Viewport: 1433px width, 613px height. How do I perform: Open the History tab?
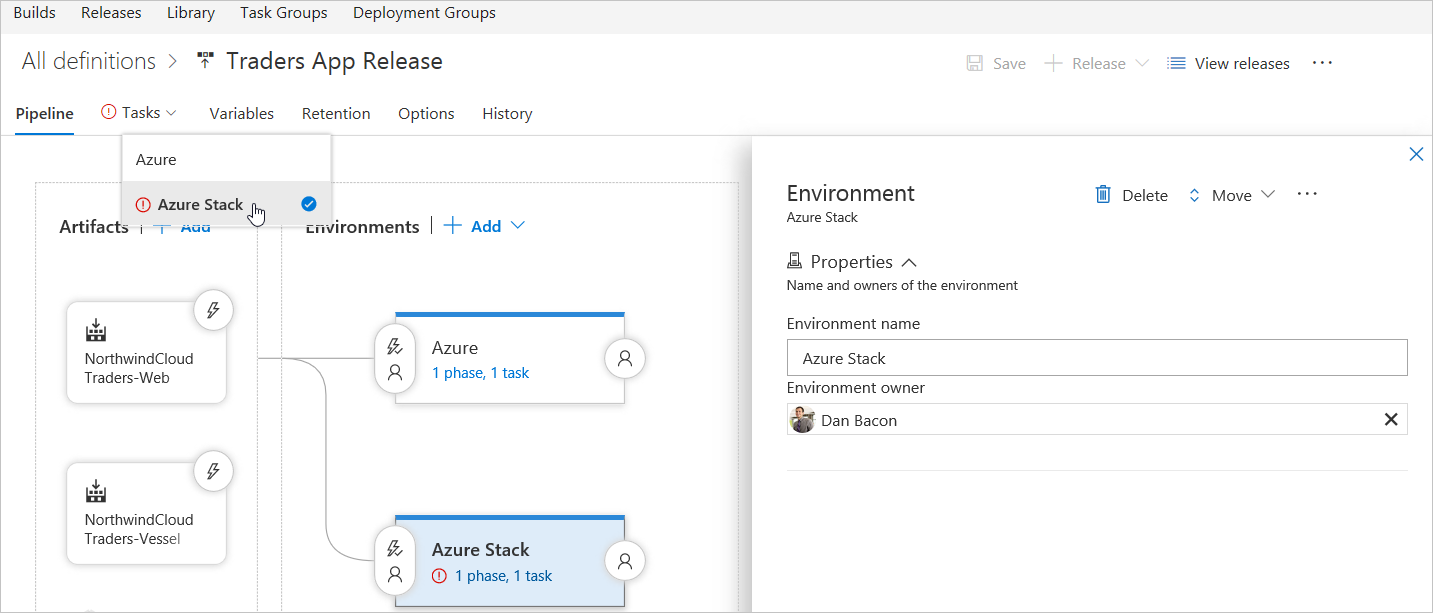point(507,113)
